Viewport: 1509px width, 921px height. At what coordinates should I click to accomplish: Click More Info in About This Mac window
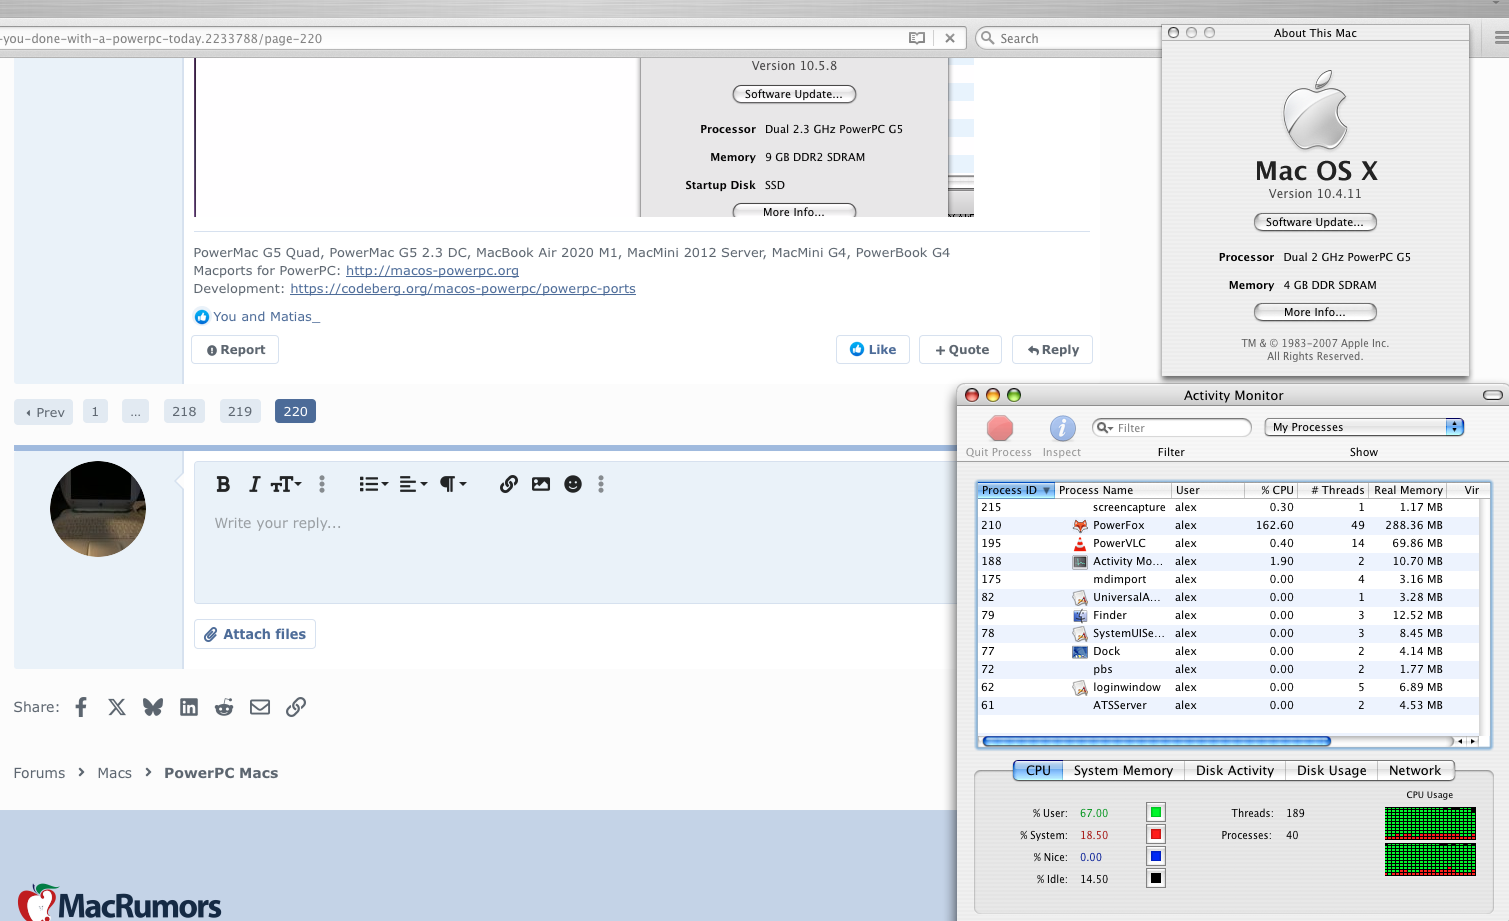[x=1315, y=312]
